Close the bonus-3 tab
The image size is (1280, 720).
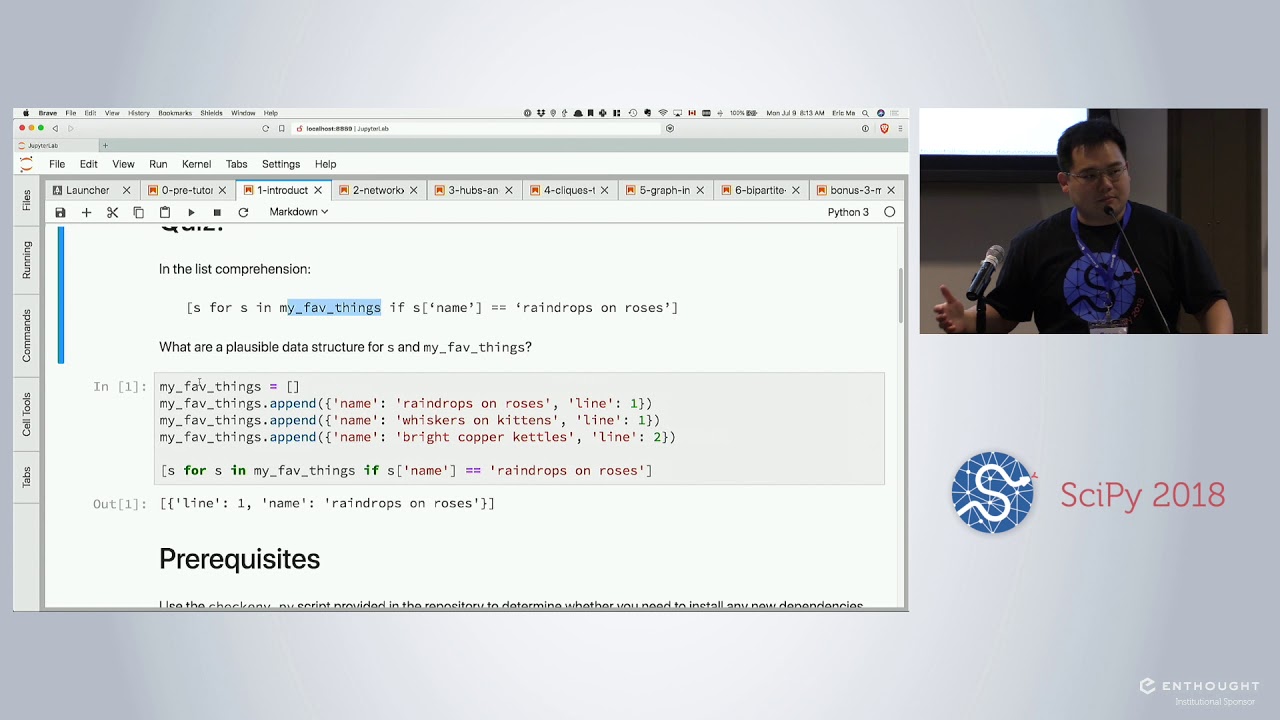pyautogui.click(x=891, y=190)
